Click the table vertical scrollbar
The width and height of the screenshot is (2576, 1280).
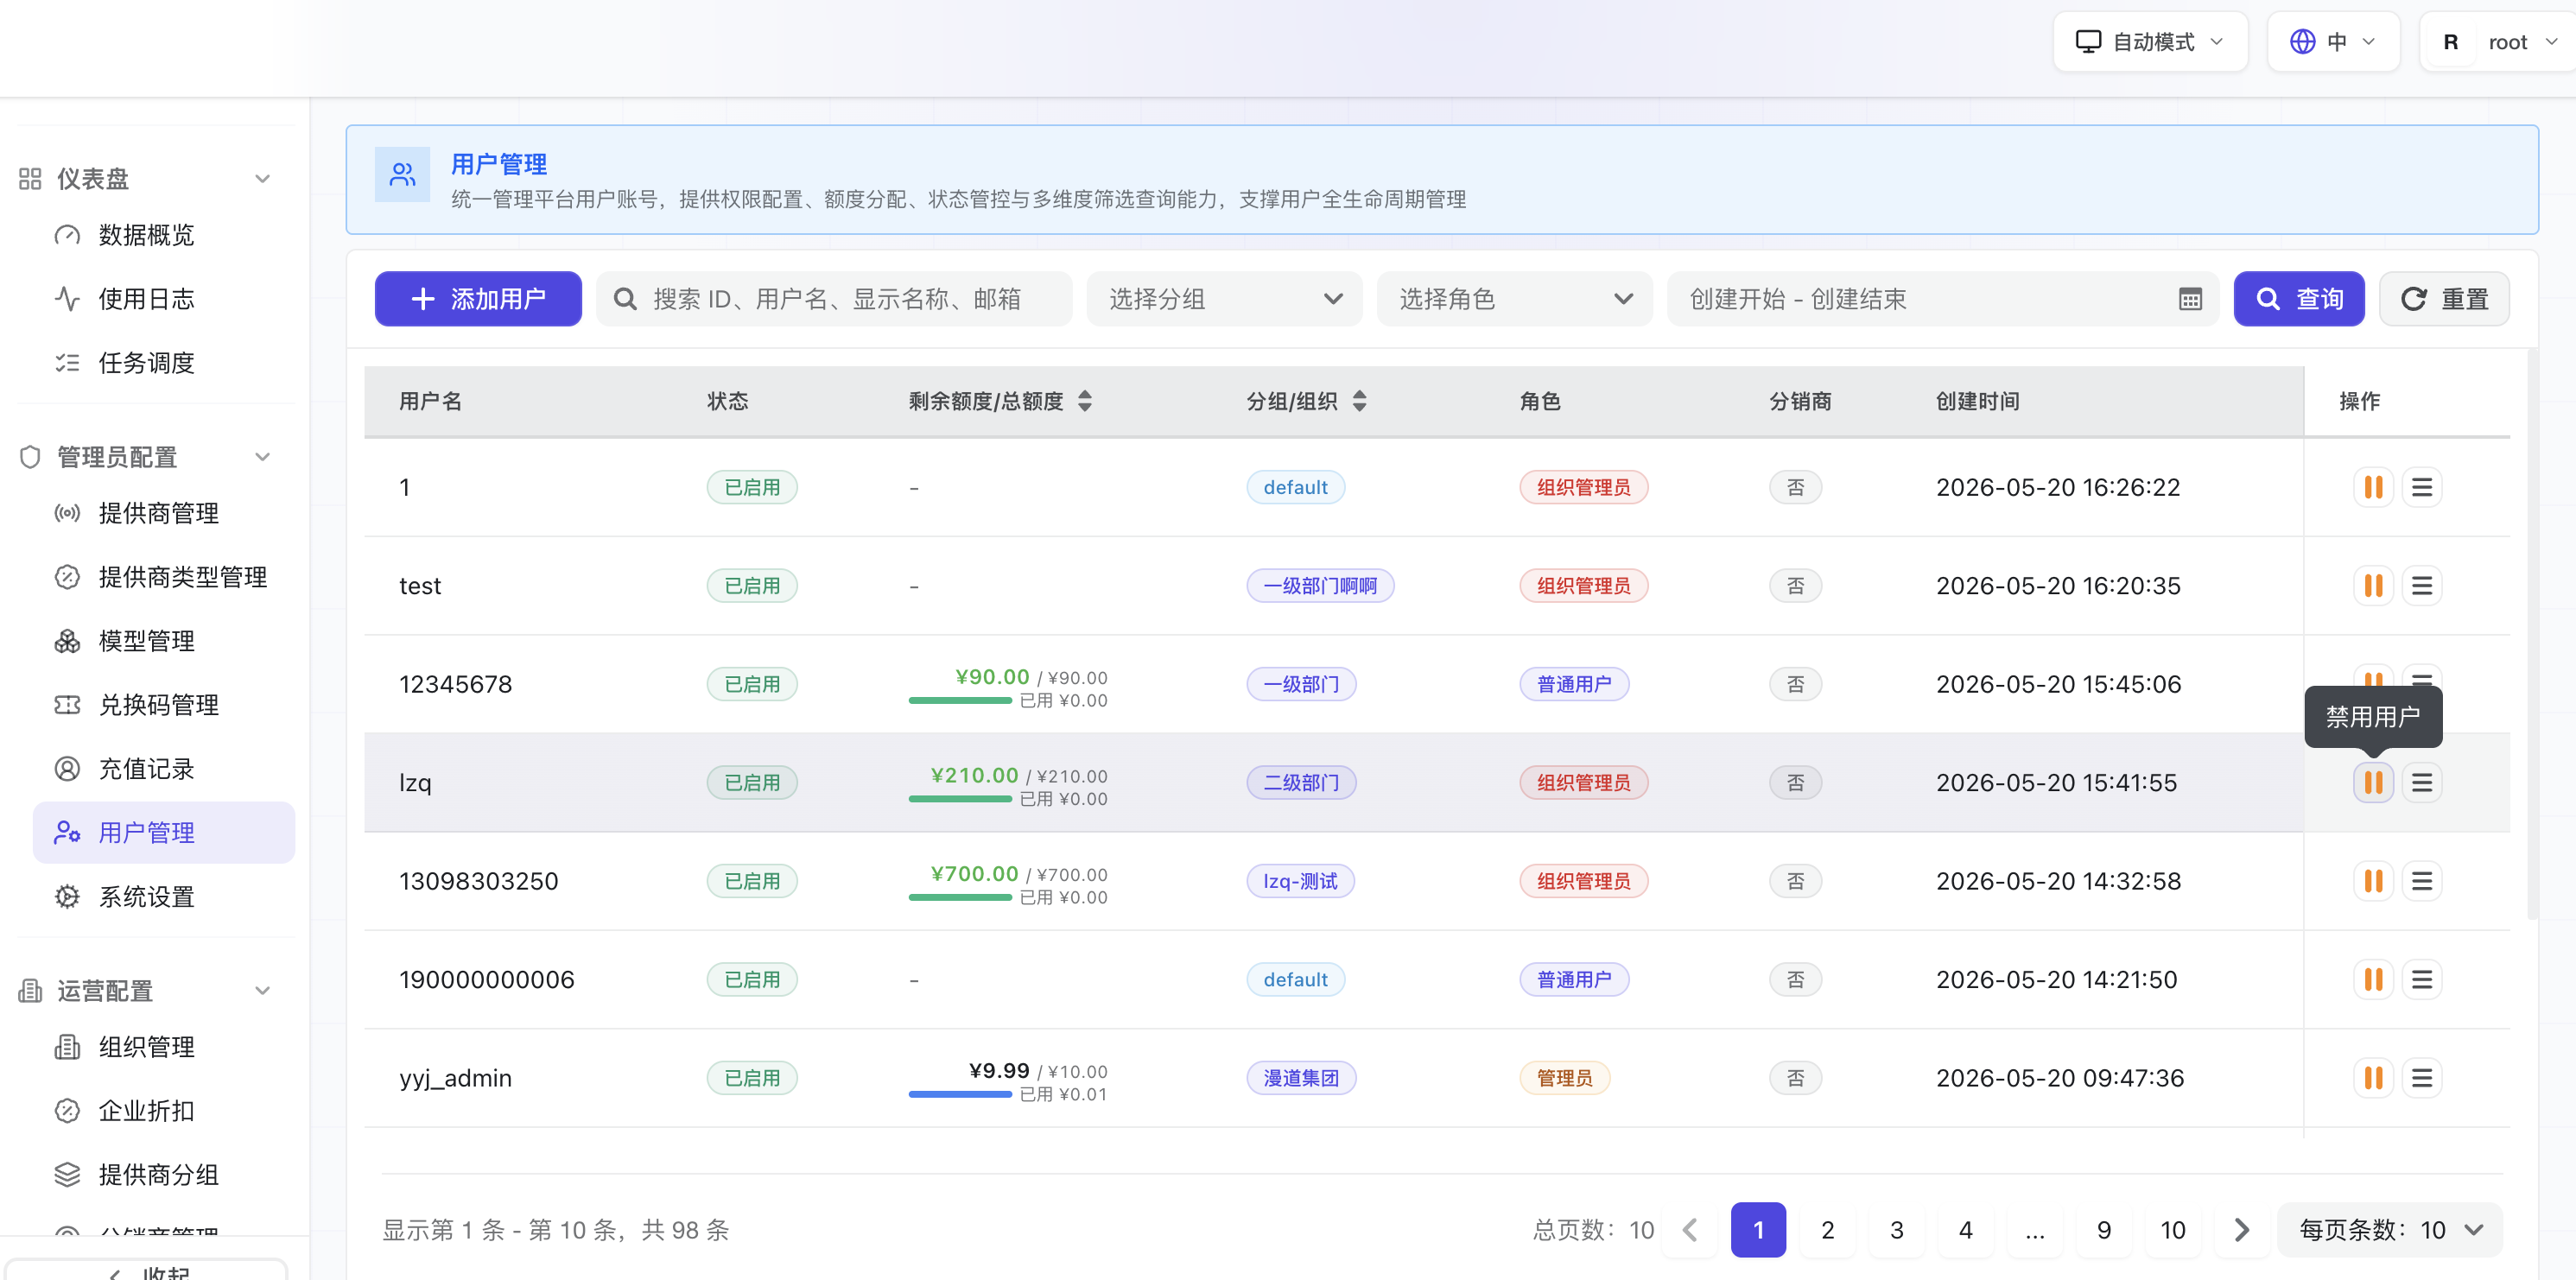point(2532,635)
